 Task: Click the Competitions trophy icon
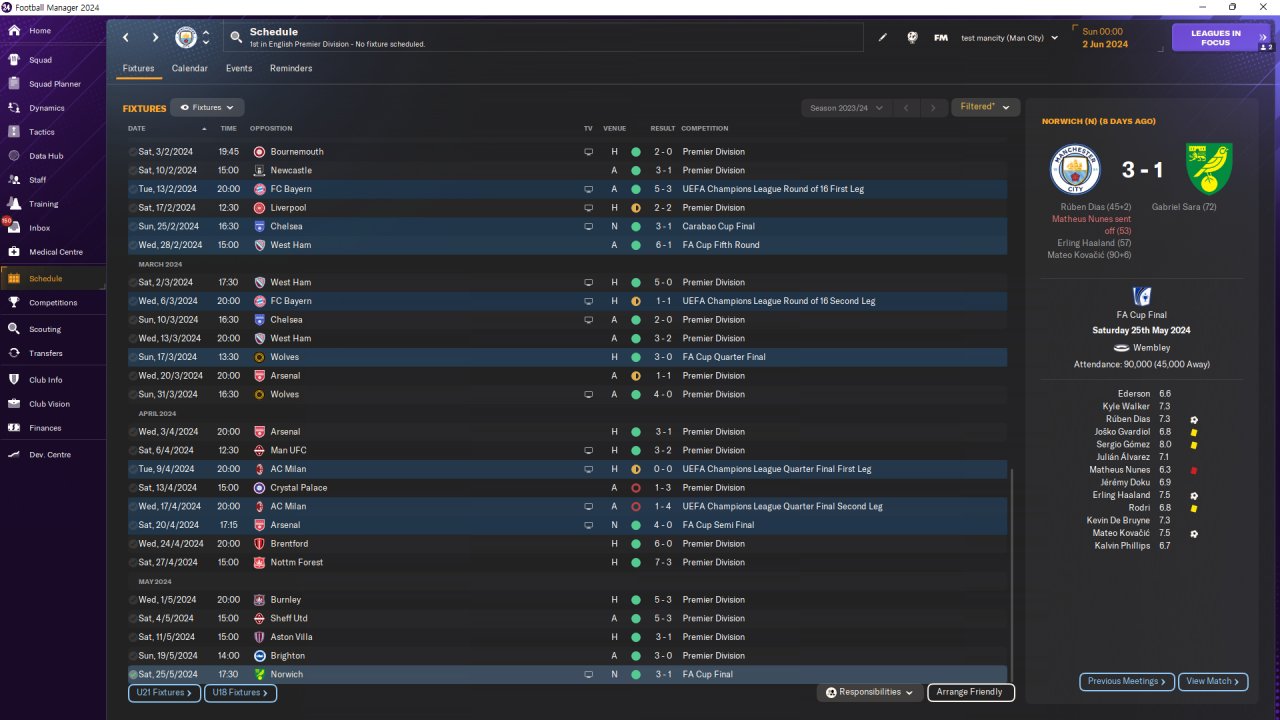(x=14, y=302)
